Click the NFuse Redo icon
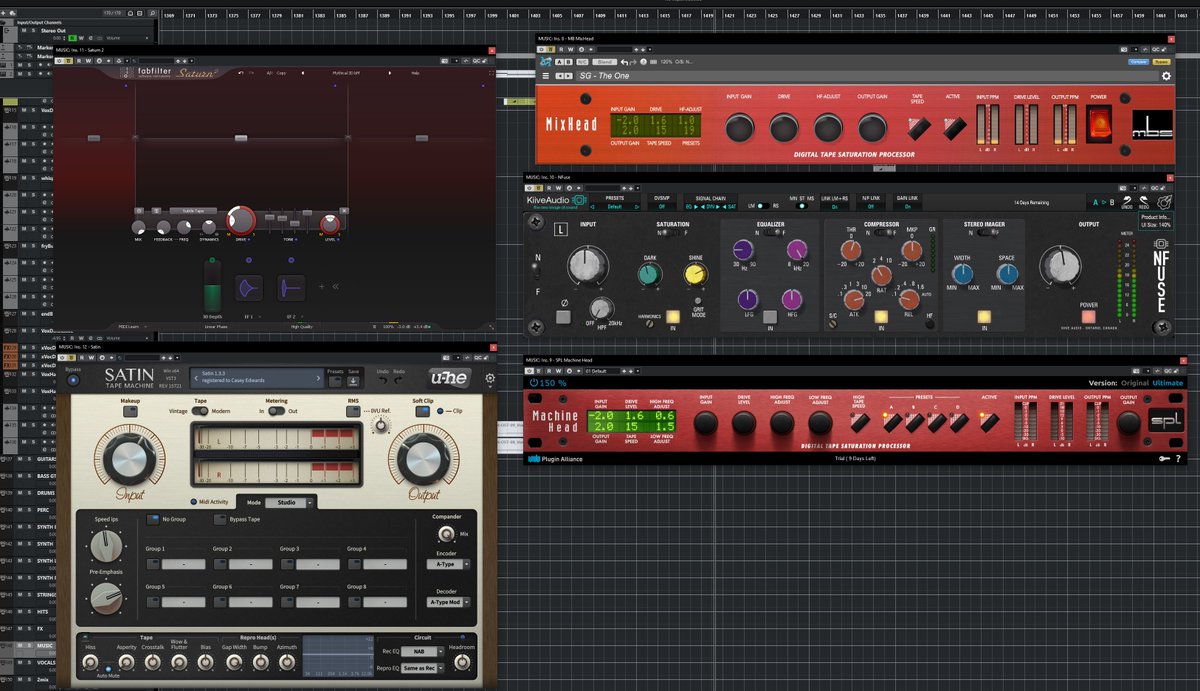 tap(1145, 201)
